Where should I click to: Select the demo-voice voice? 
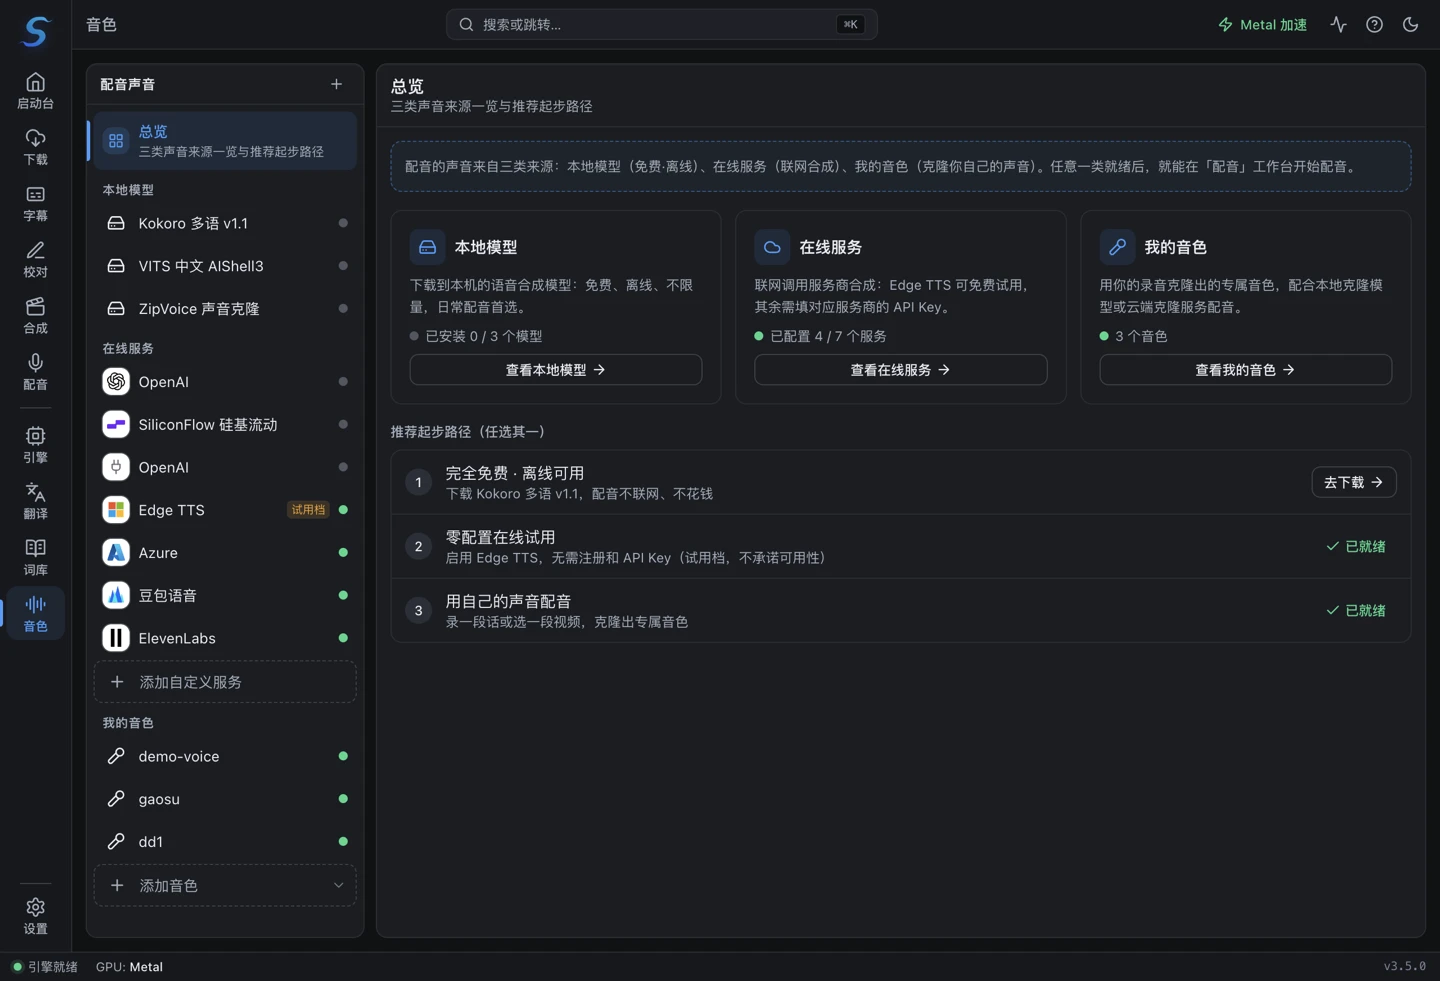[x=225, y=756]
